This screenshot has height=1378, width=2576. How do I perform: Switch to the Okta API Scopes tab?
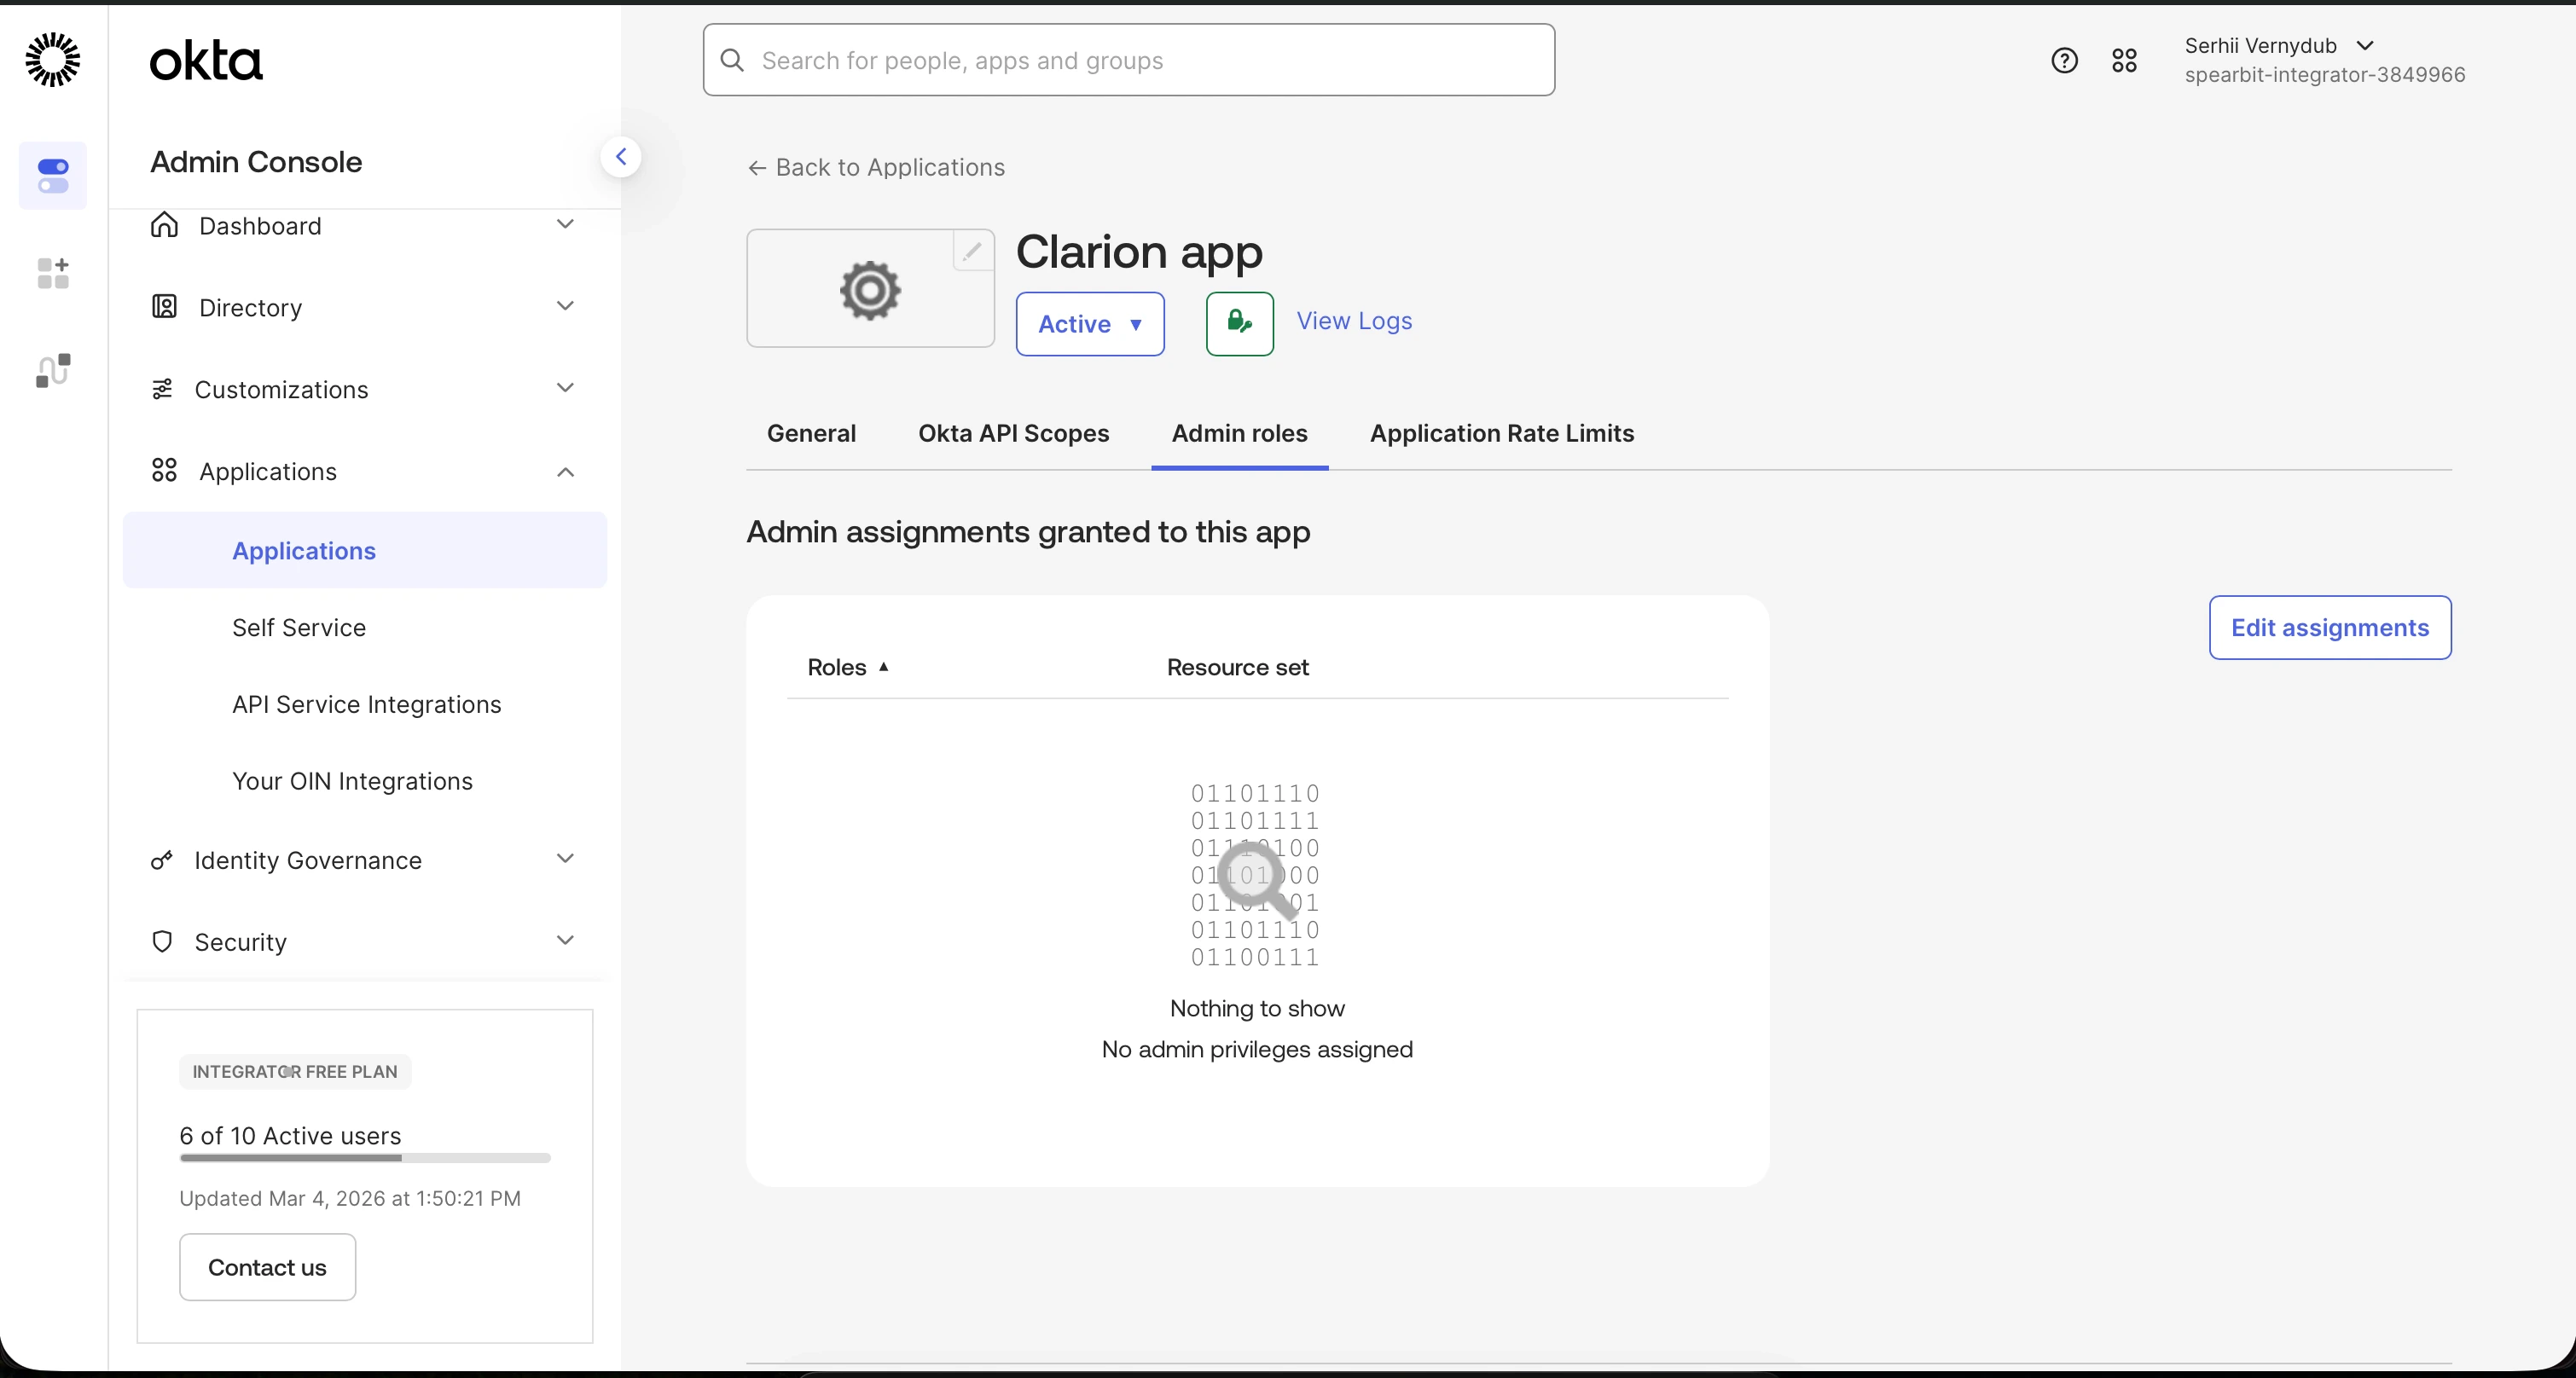pos(1013,433)
